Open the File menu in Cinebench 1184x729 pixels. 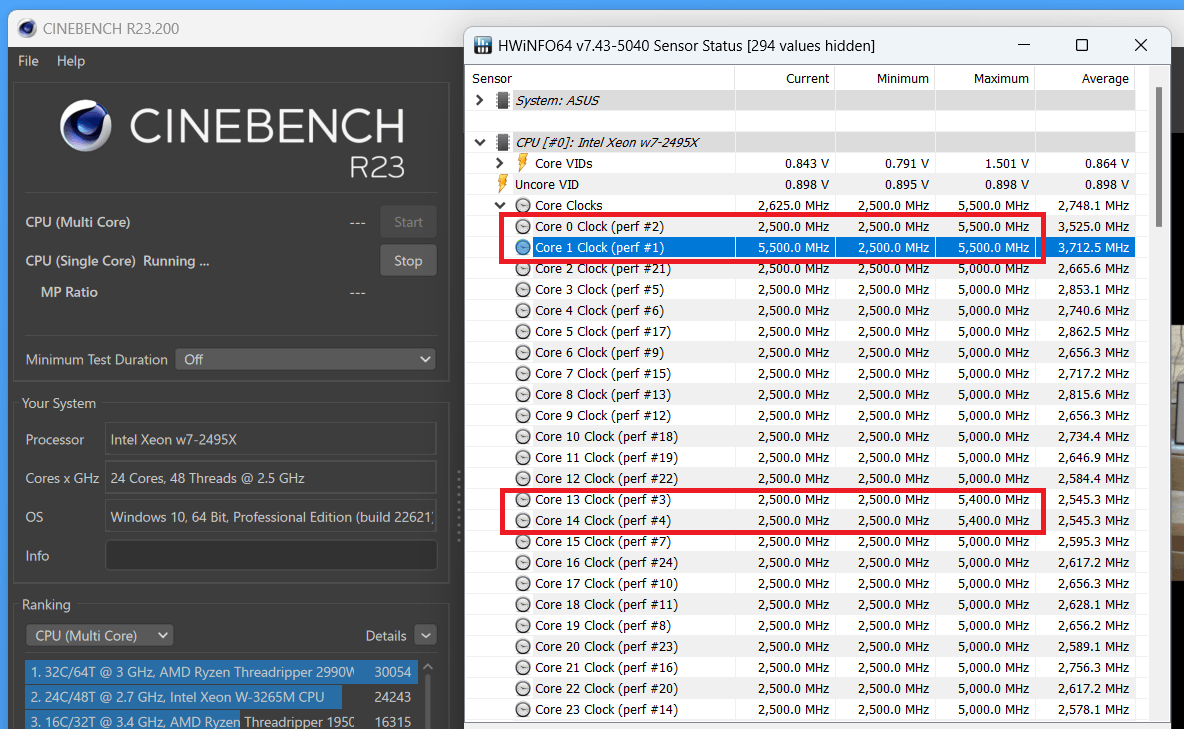pos(28,61)
